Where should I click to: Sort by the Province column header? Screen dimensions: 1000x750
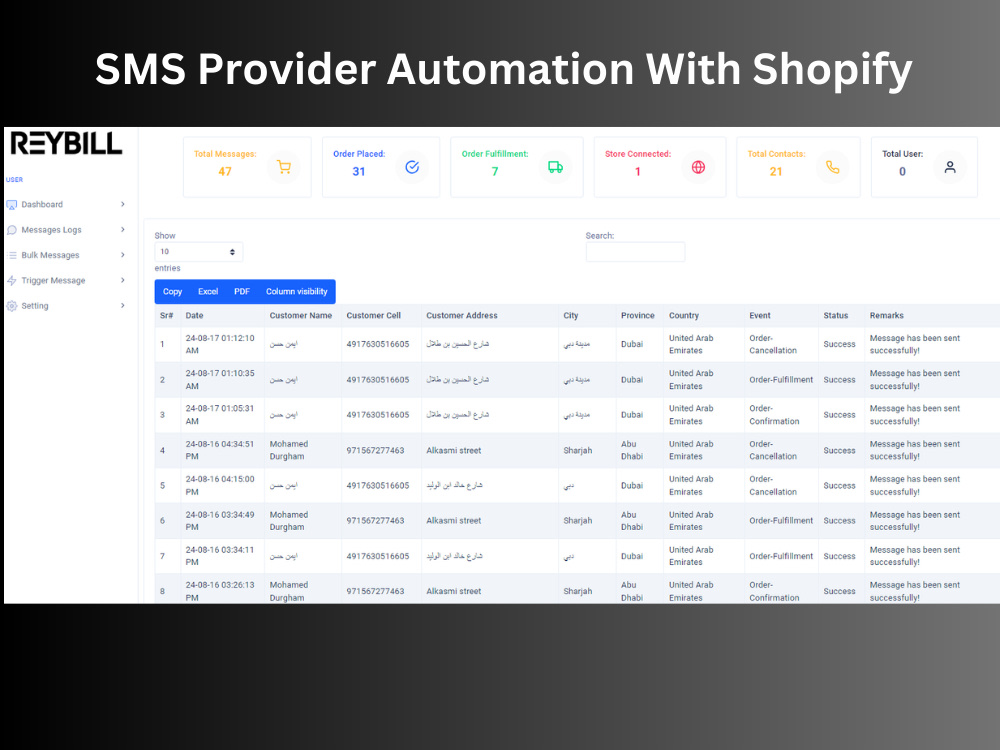point(638,316)
